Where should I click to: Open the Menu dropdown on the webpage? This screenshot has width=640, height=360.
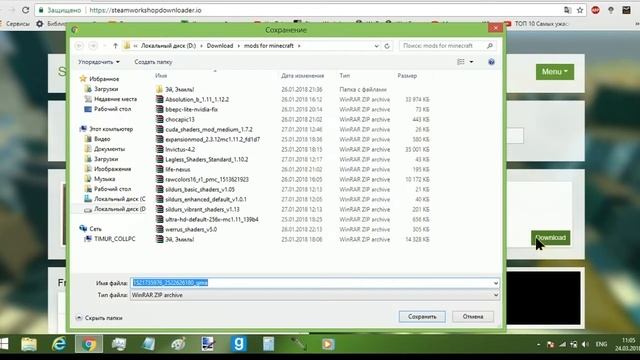point(555,72)
